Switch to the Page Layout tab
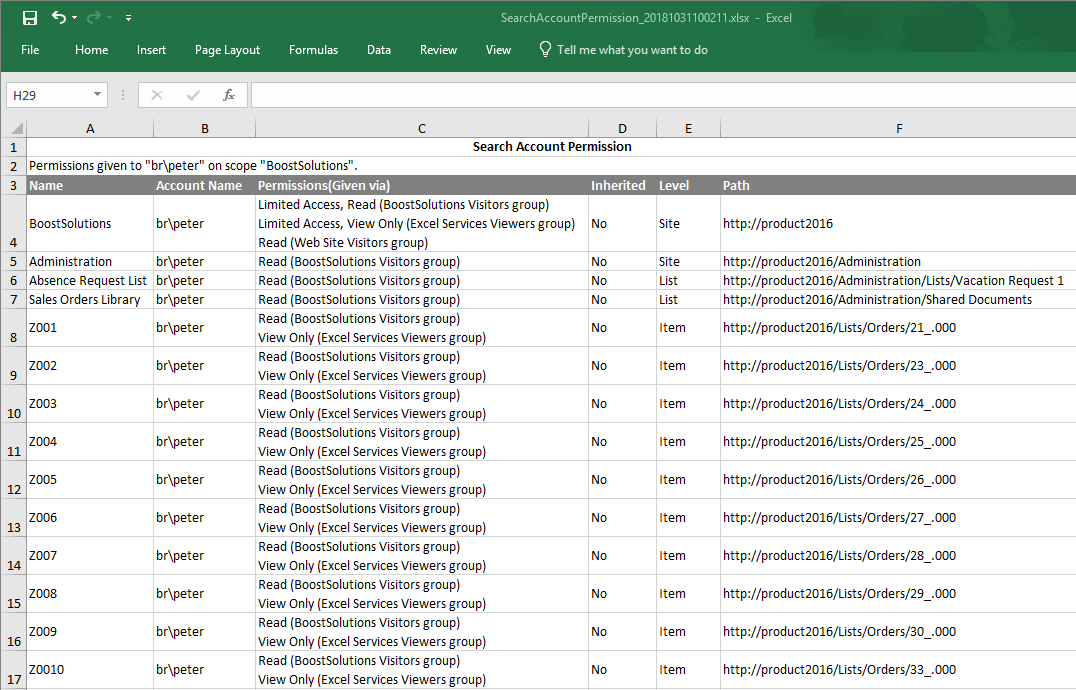The height and width of the screenshot is (690, 1076). tap(227, 50)
